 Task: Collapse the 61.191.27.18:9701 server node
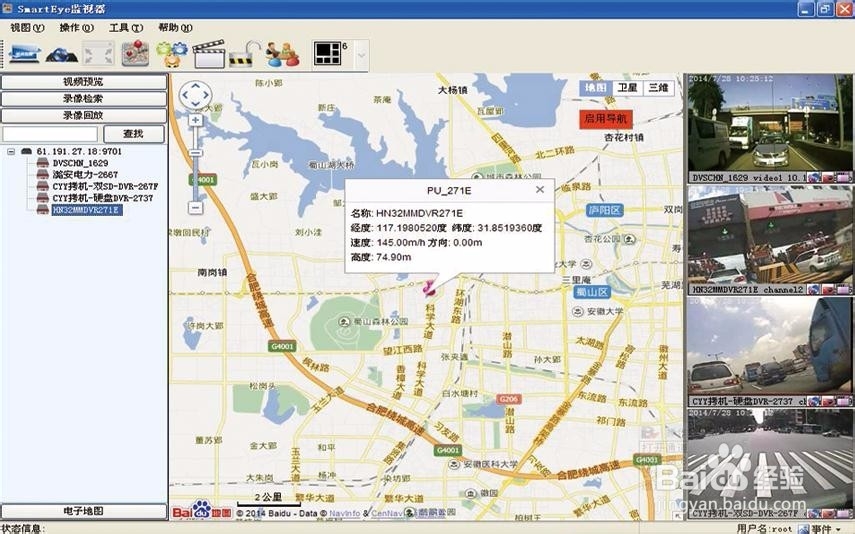10,152
